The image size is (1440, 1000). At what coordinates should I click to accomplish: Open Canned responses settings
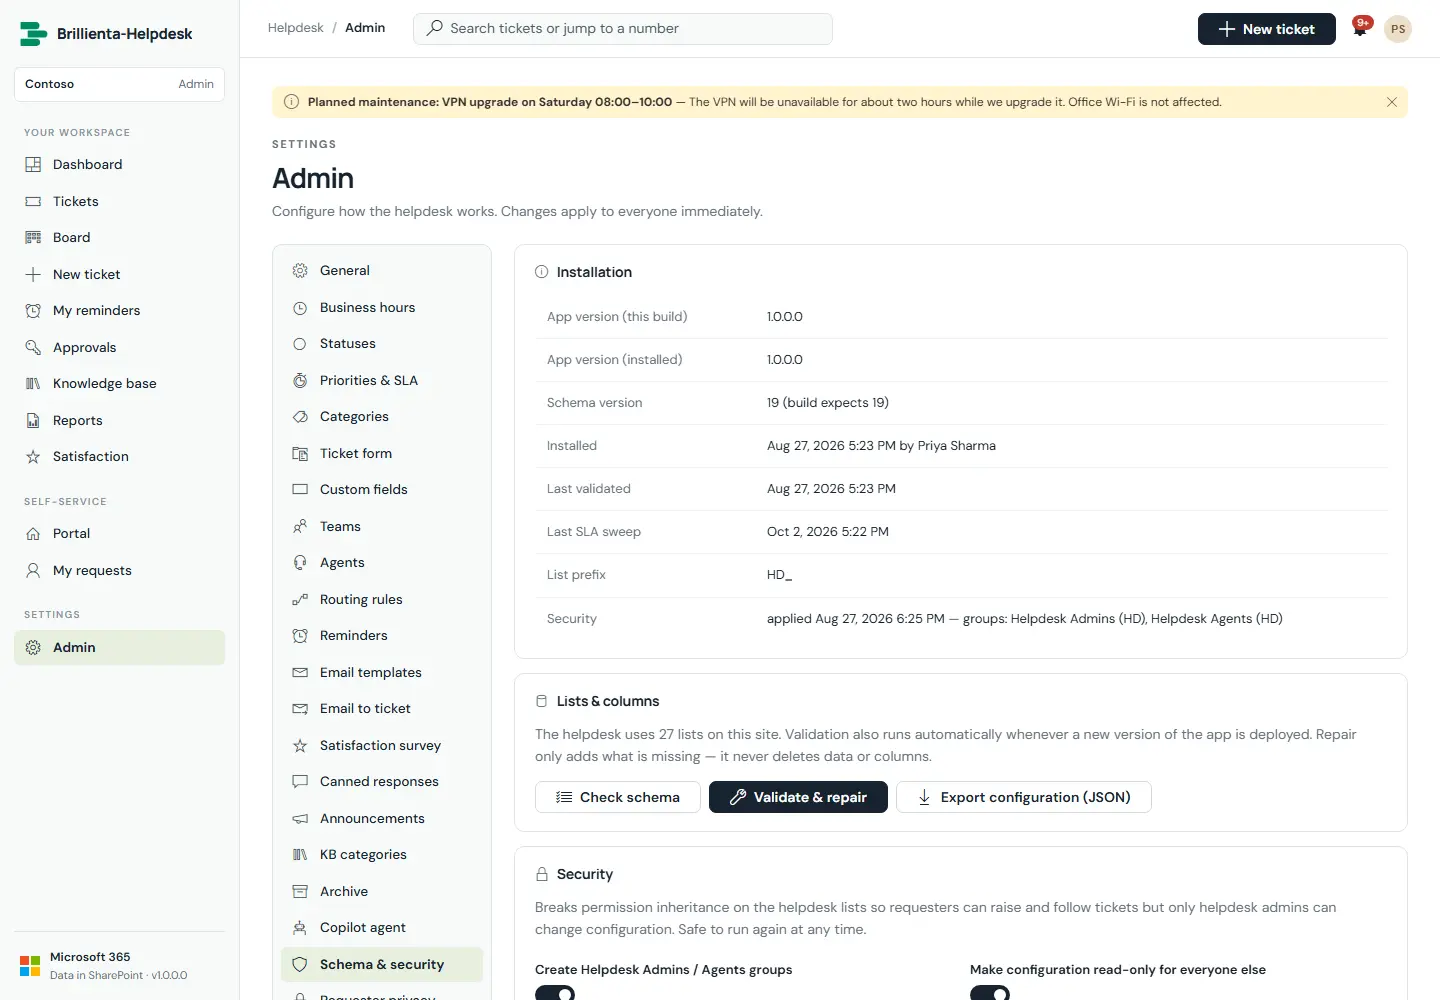[382, 781]
